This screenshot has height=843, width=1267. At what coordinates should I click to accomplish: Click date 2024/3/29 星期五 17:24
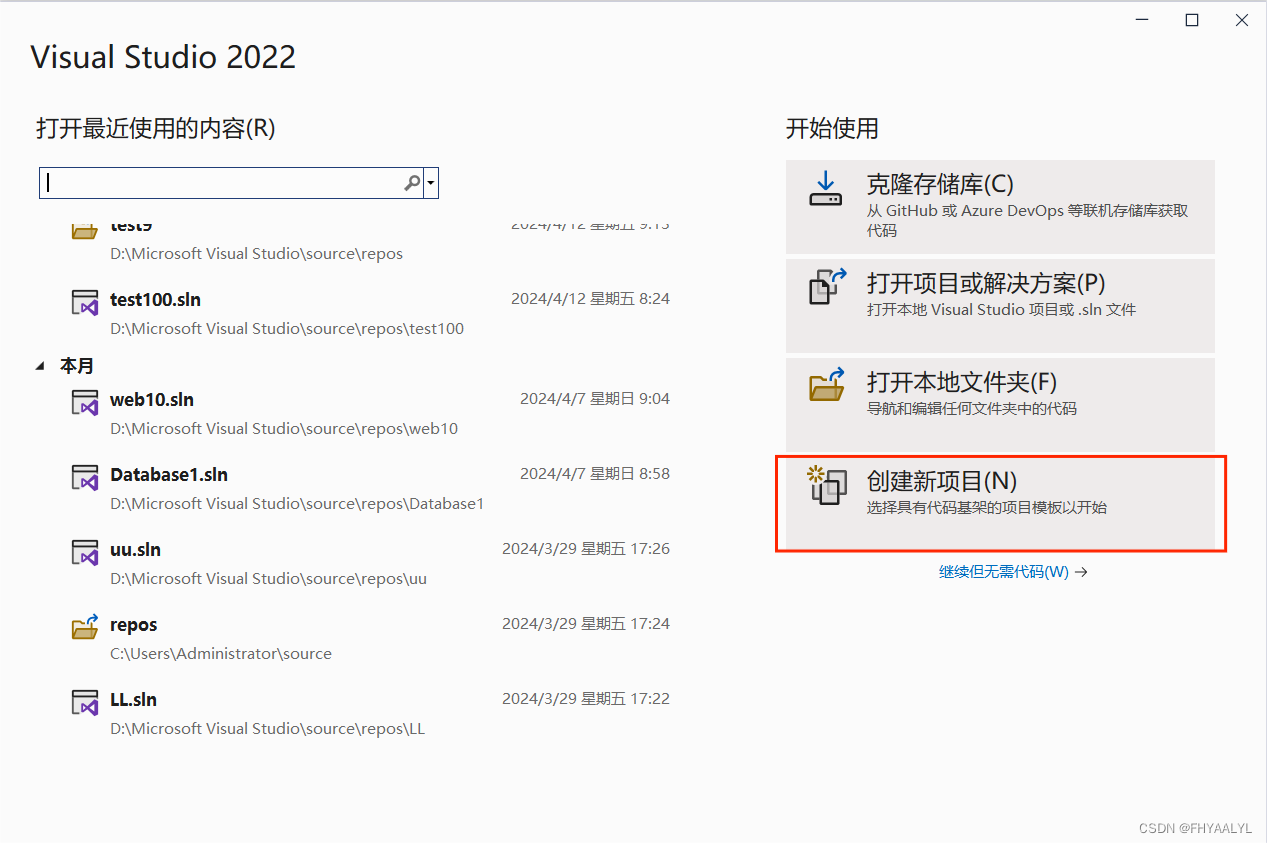point(586,623)
